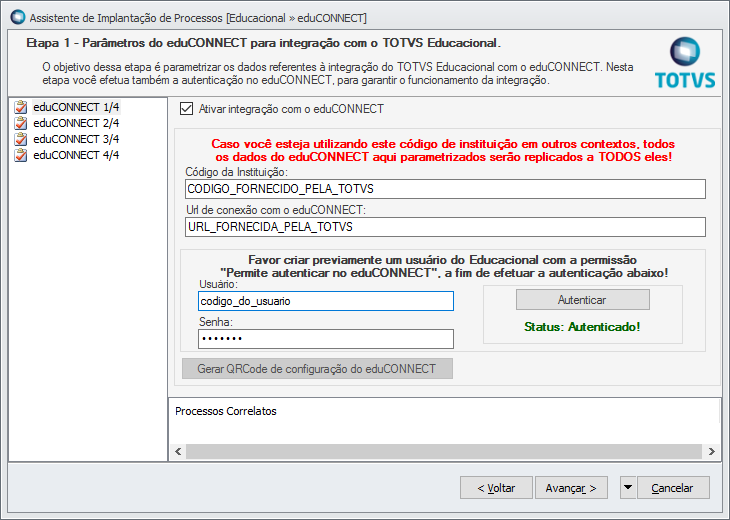Open the dropdown arrow next to Cancelar
Viewport: 730px width, 520px height.
tap(628, 488)
